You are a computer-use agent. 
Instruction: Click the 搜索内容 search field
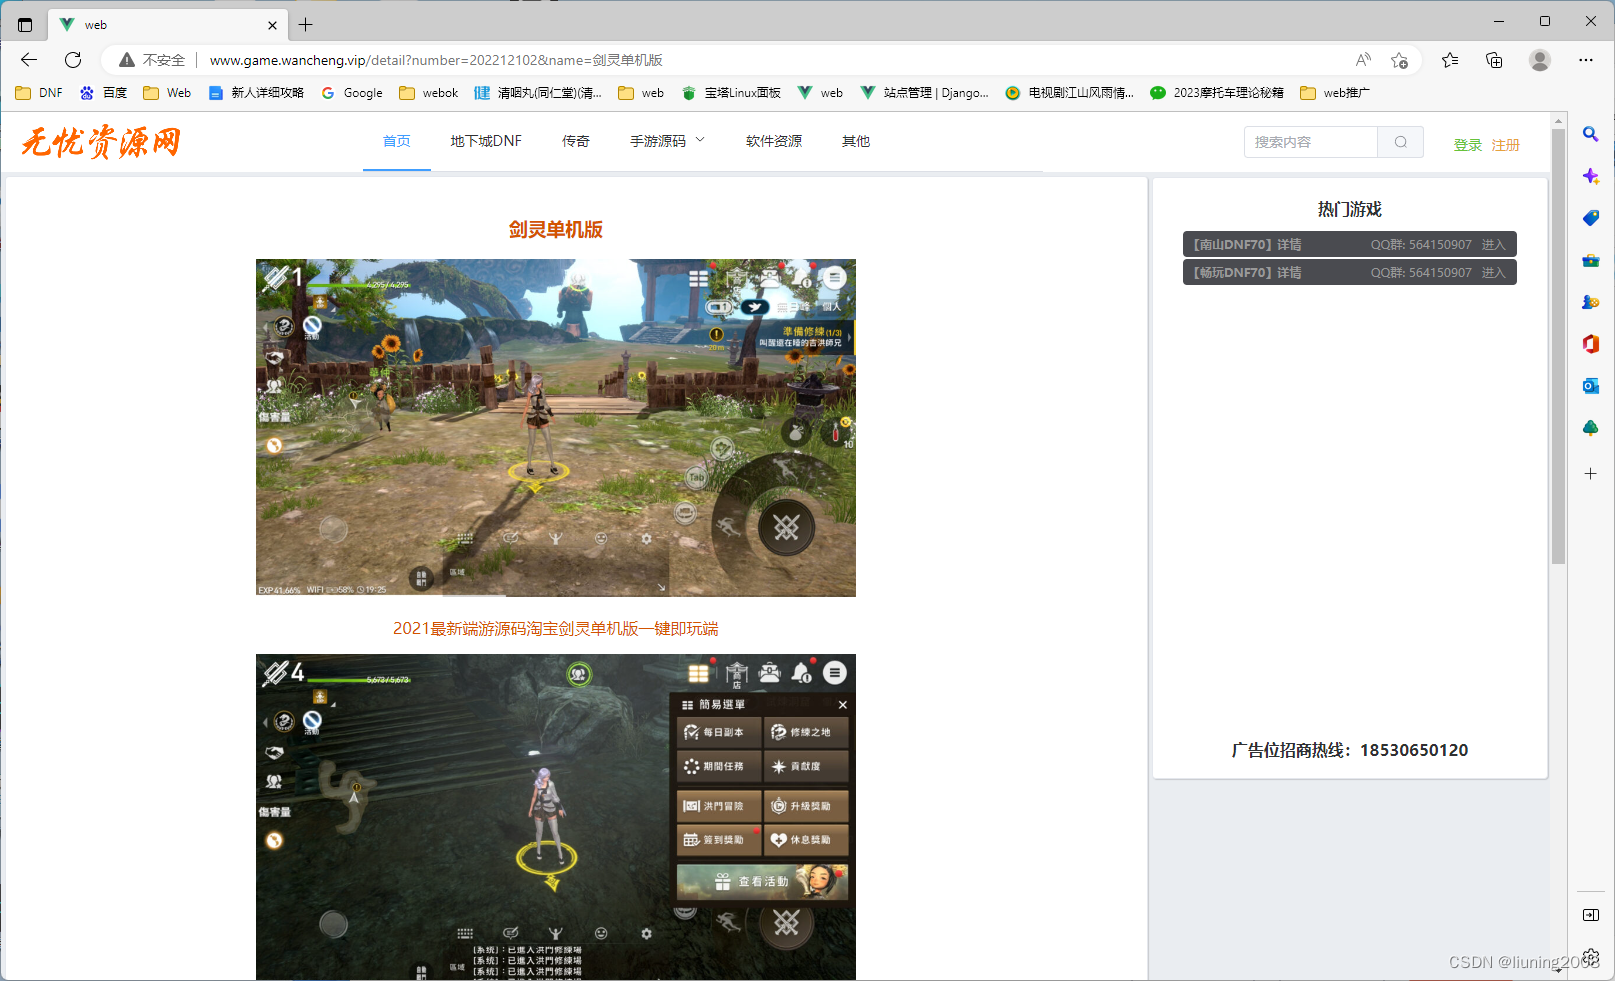coord(1311,142)
